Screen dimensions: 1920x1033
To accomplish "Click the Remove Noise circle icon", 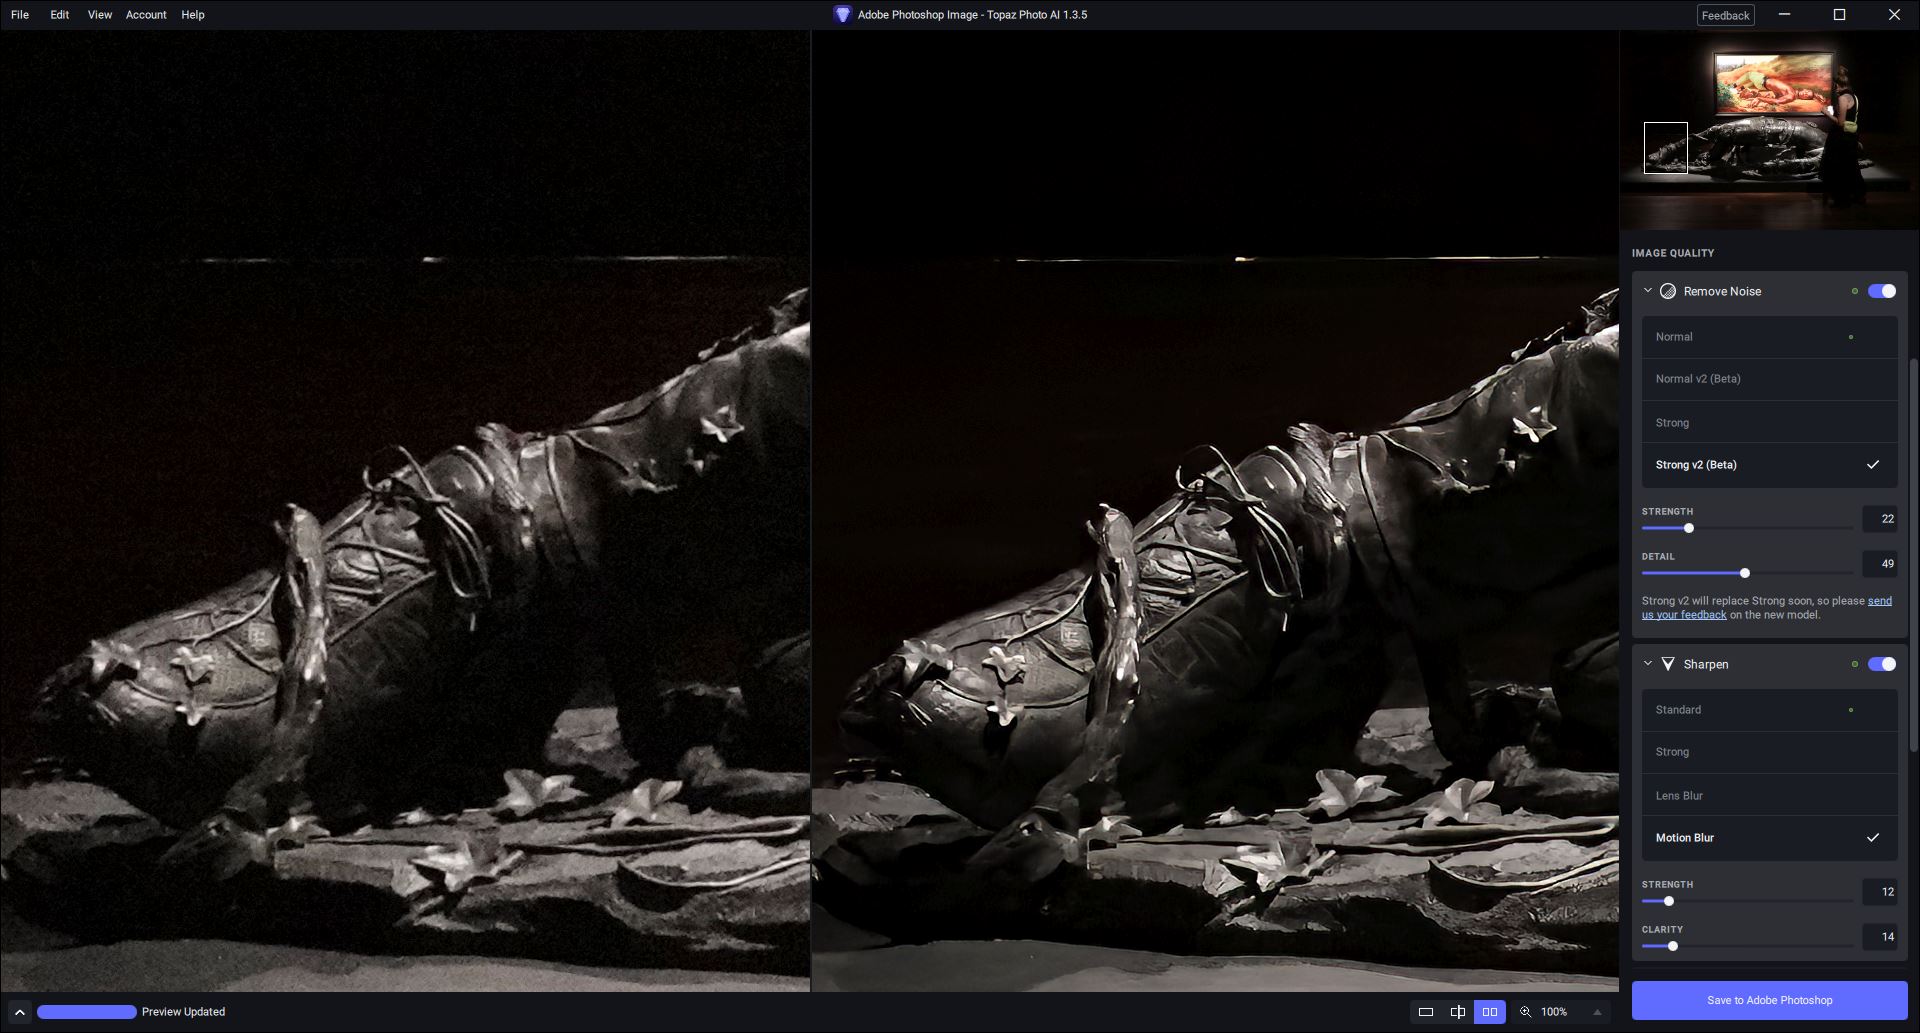I will click(x=1668, y=291).
